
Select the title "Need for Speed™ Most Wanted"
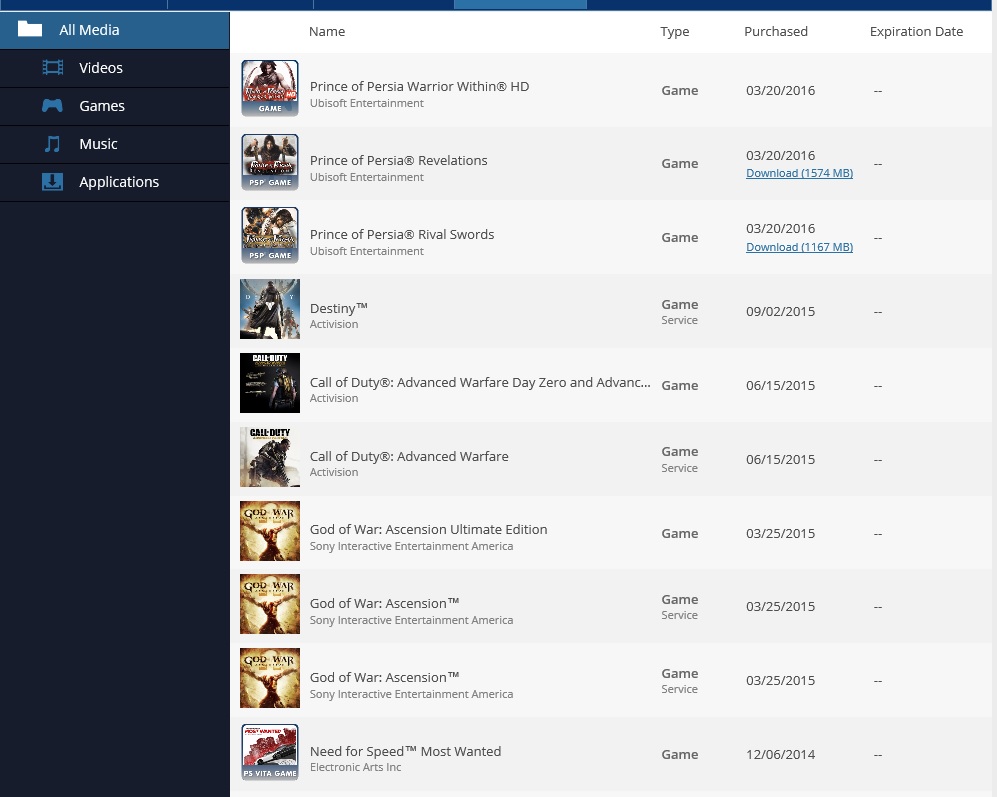(405, 751)
